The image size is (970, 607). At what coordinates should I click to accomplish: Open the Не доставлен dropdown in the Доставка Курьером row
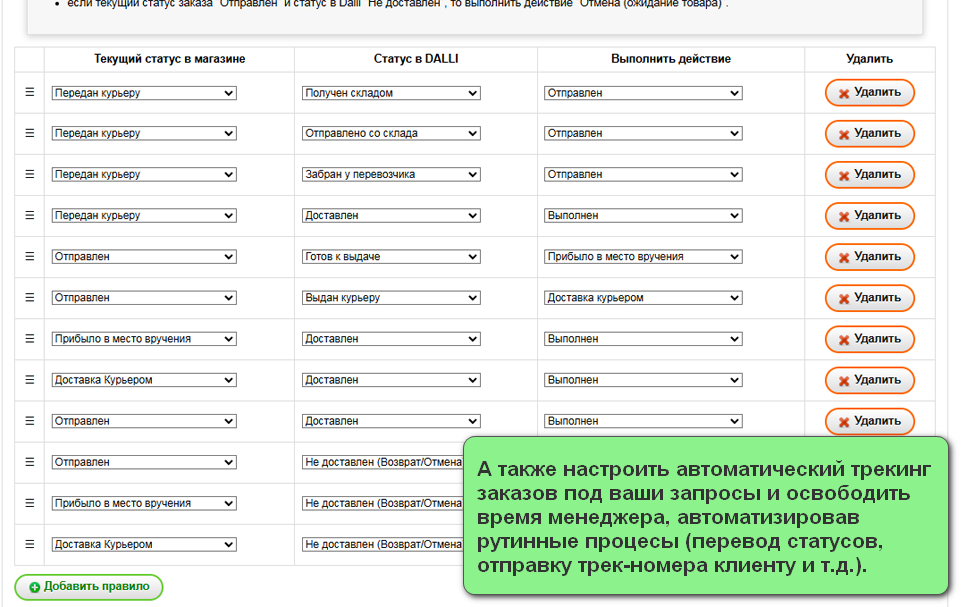pyautogui.click(x=382, y=544)
